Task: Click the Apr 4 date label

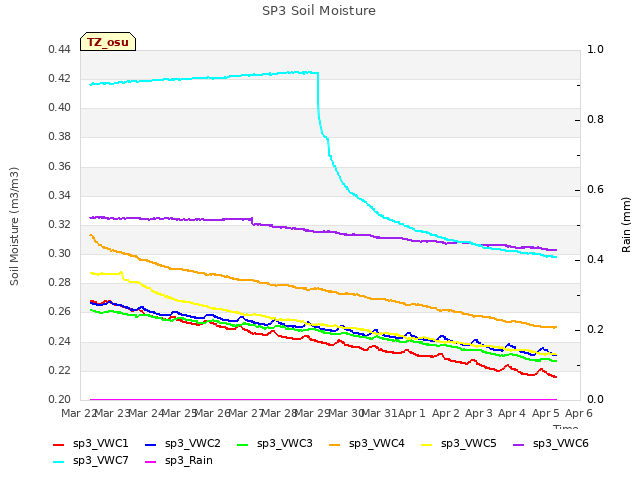Action: coord(512,413)
